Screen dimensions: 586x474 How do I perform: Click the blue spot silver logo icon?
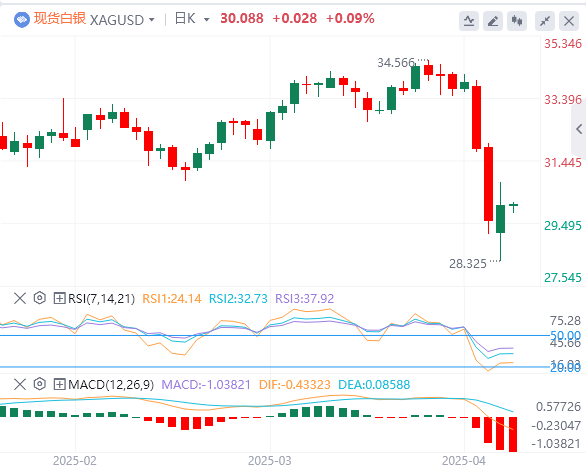pos(22,20)
